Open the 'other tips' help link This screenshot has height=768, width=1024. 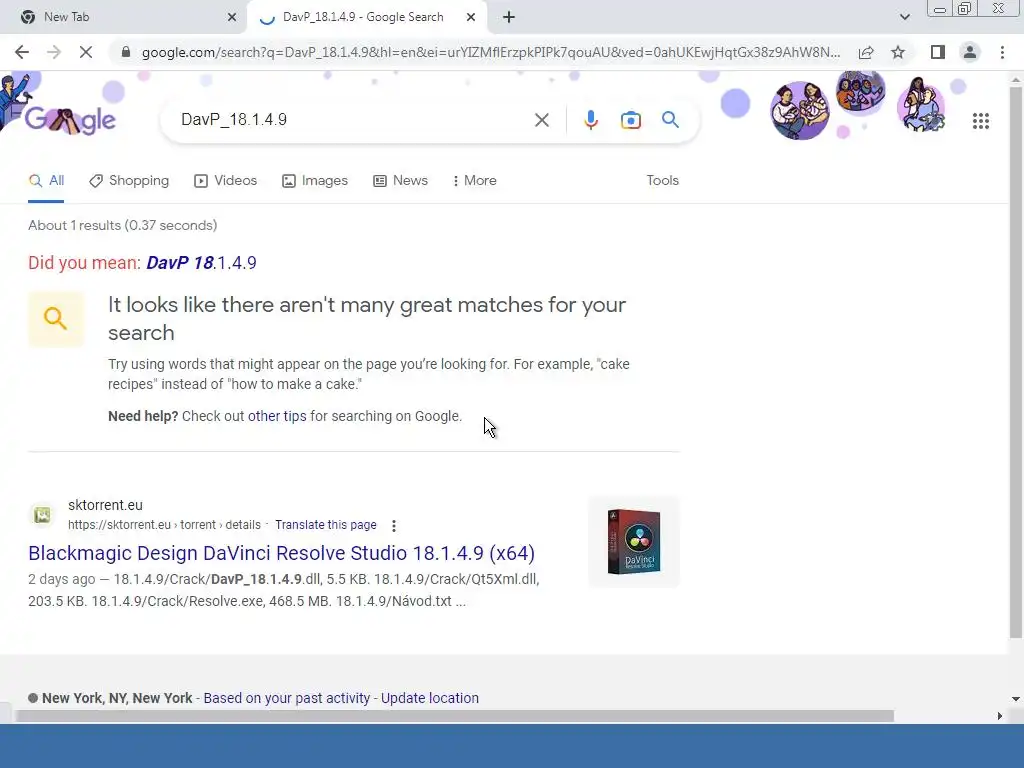(277, 416)
